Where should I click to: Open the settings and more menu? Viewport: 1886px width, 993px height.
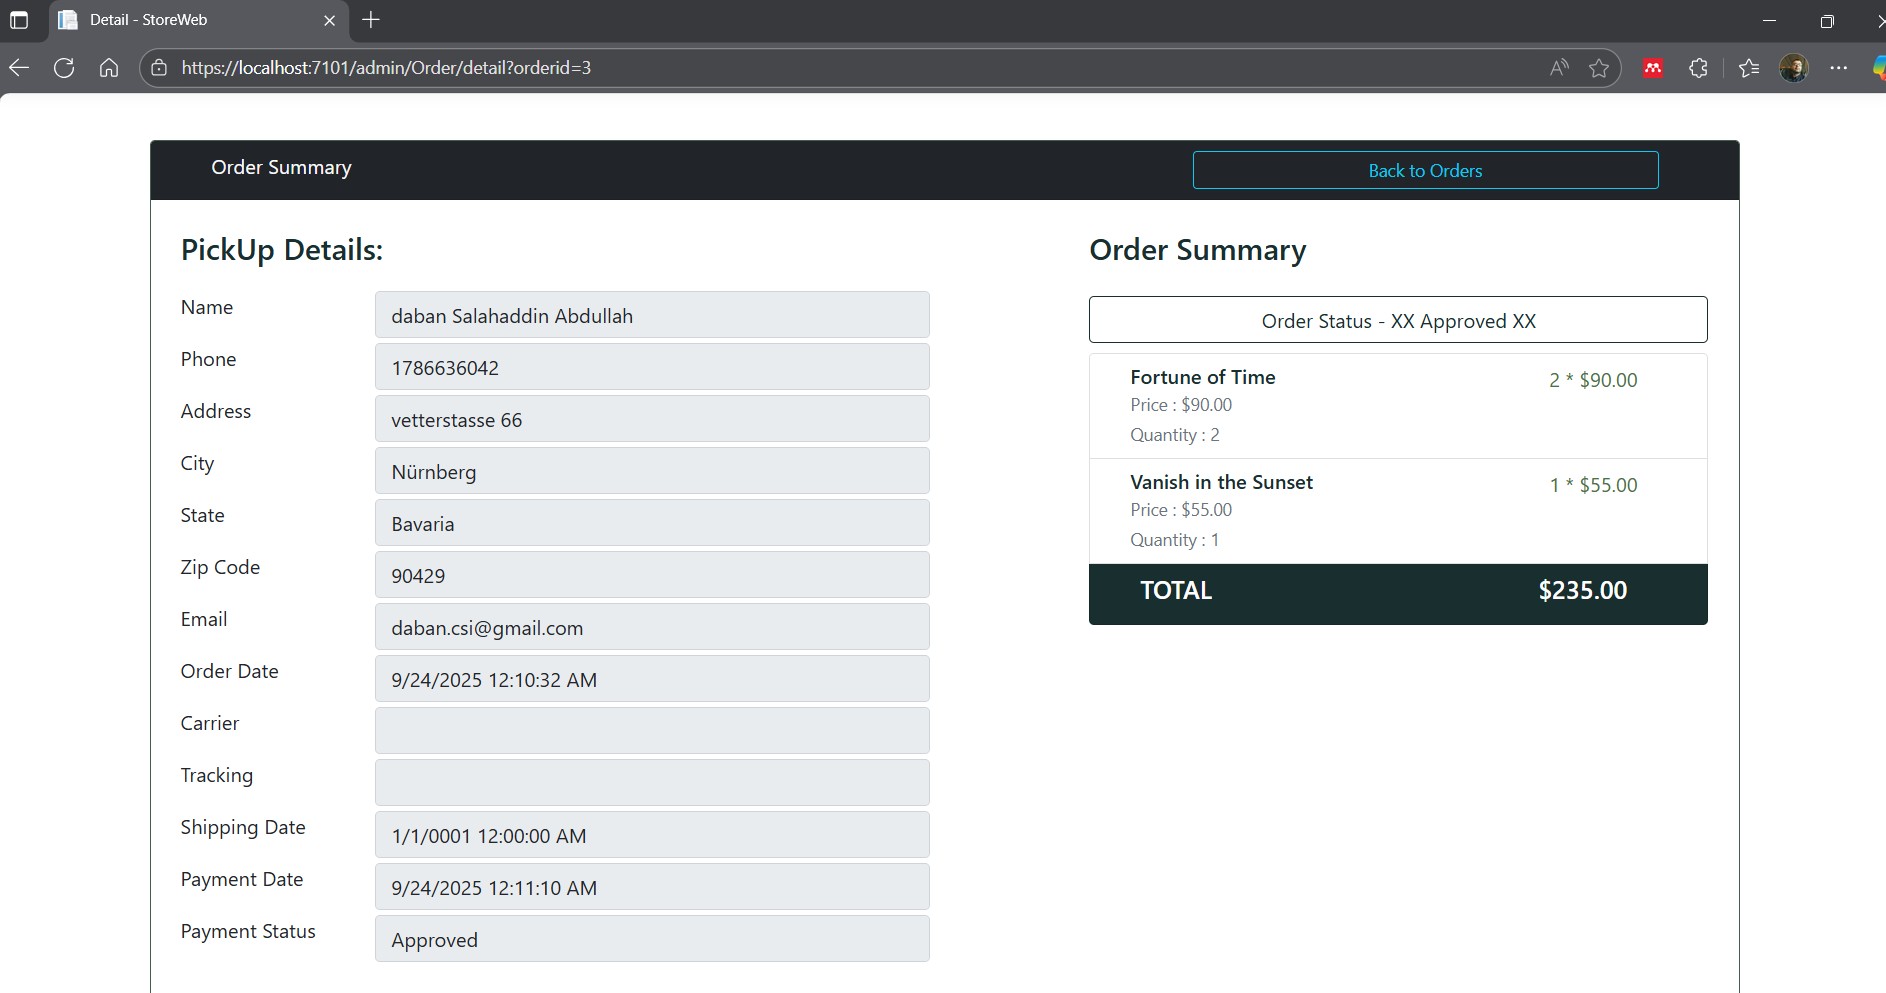(x=1838, y=68)
